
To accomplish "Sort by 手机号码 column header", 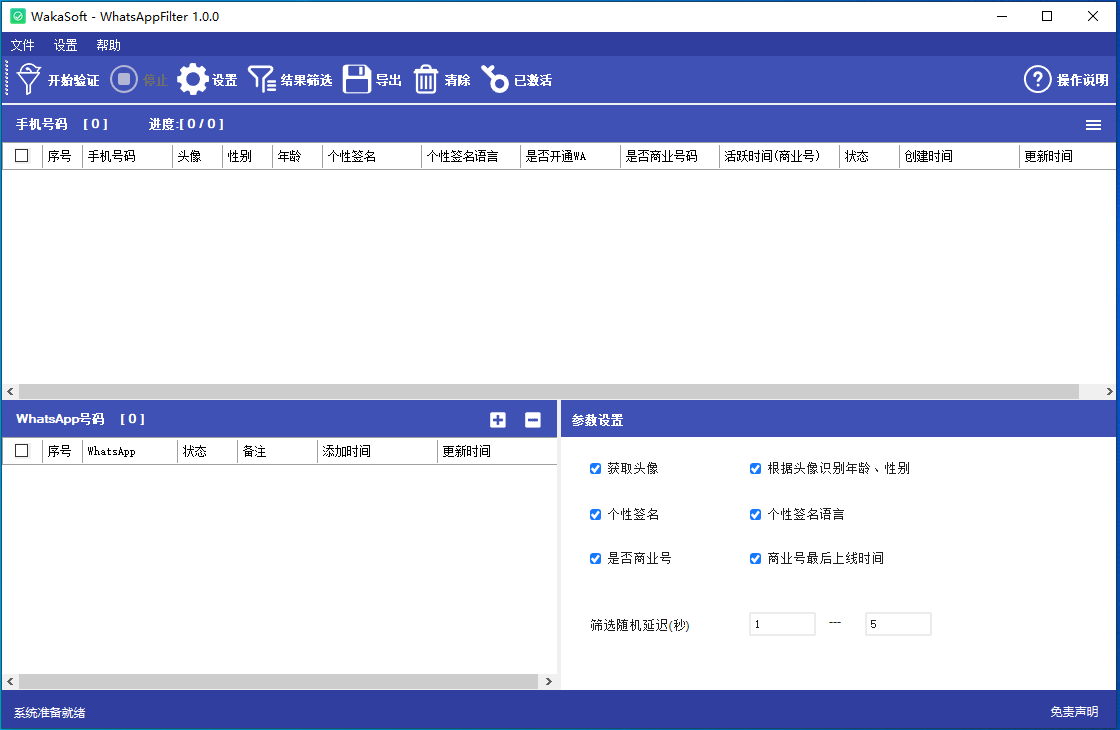I will click(112, 157).
